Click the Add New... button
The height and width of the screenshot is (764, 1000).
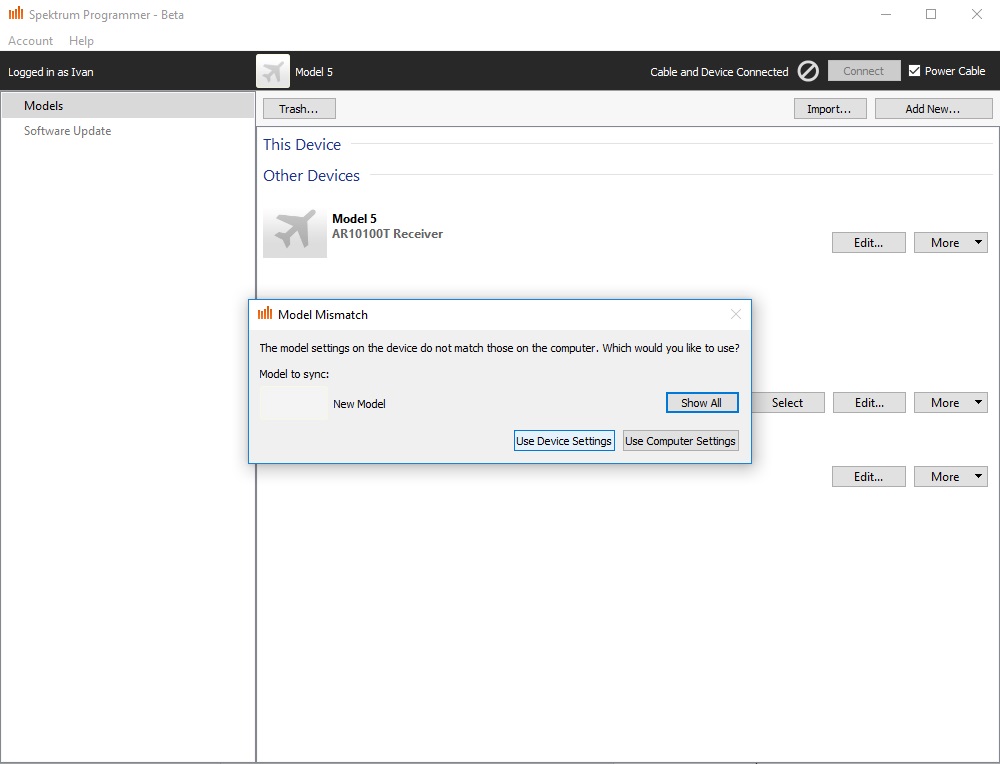933,109
